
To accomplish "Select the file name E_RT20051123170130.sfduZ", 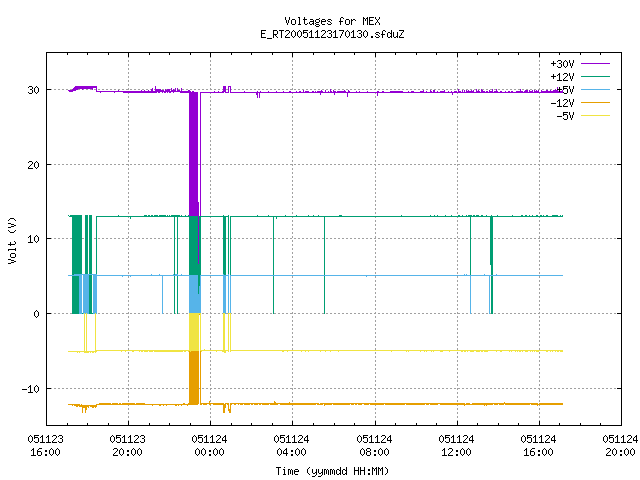I will point(332,34).
